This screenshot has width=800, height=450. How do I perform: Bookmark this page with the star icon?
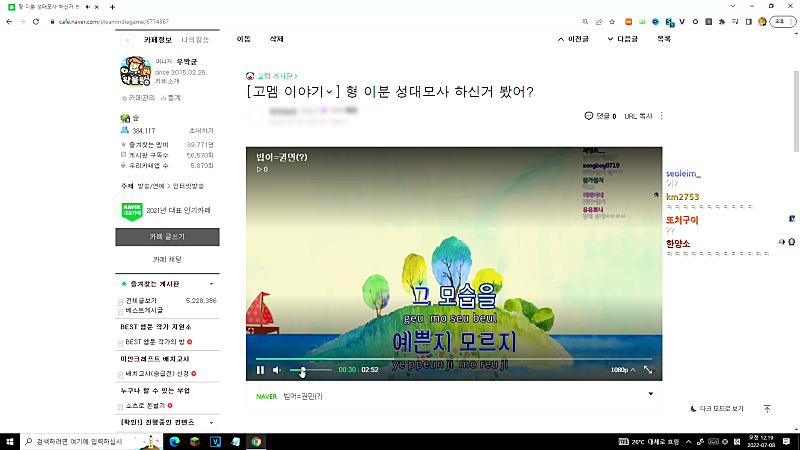[x=612, y=22]
